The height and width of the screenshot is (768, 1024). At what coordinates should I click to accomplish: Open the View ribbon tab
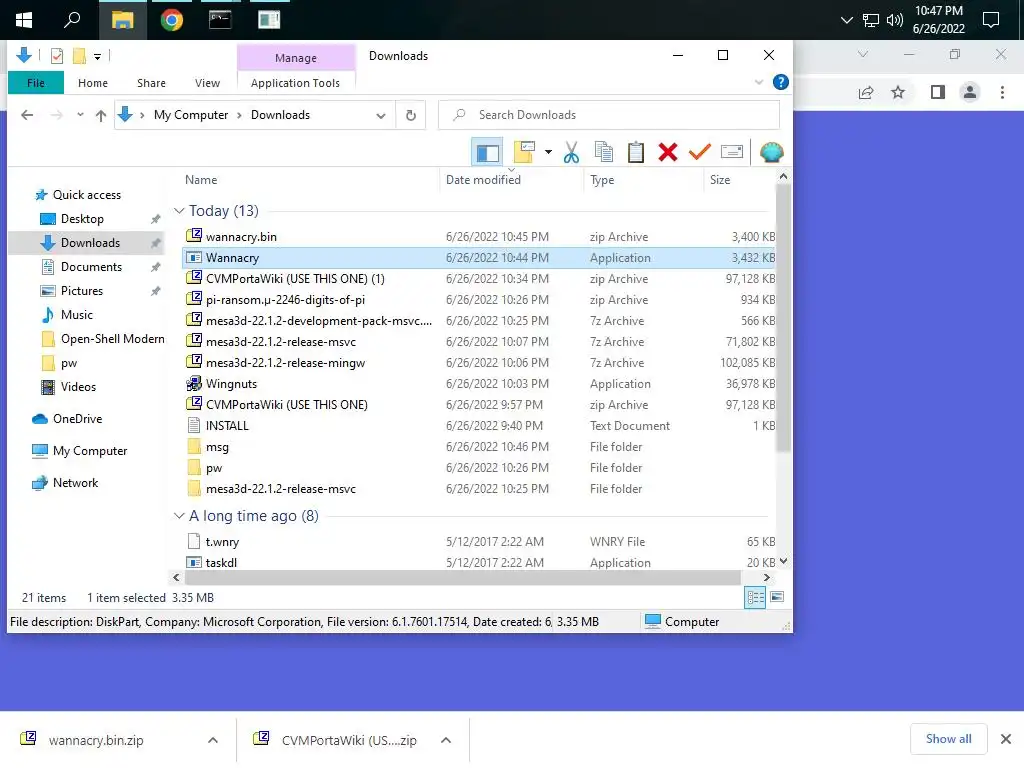[208, 83]
